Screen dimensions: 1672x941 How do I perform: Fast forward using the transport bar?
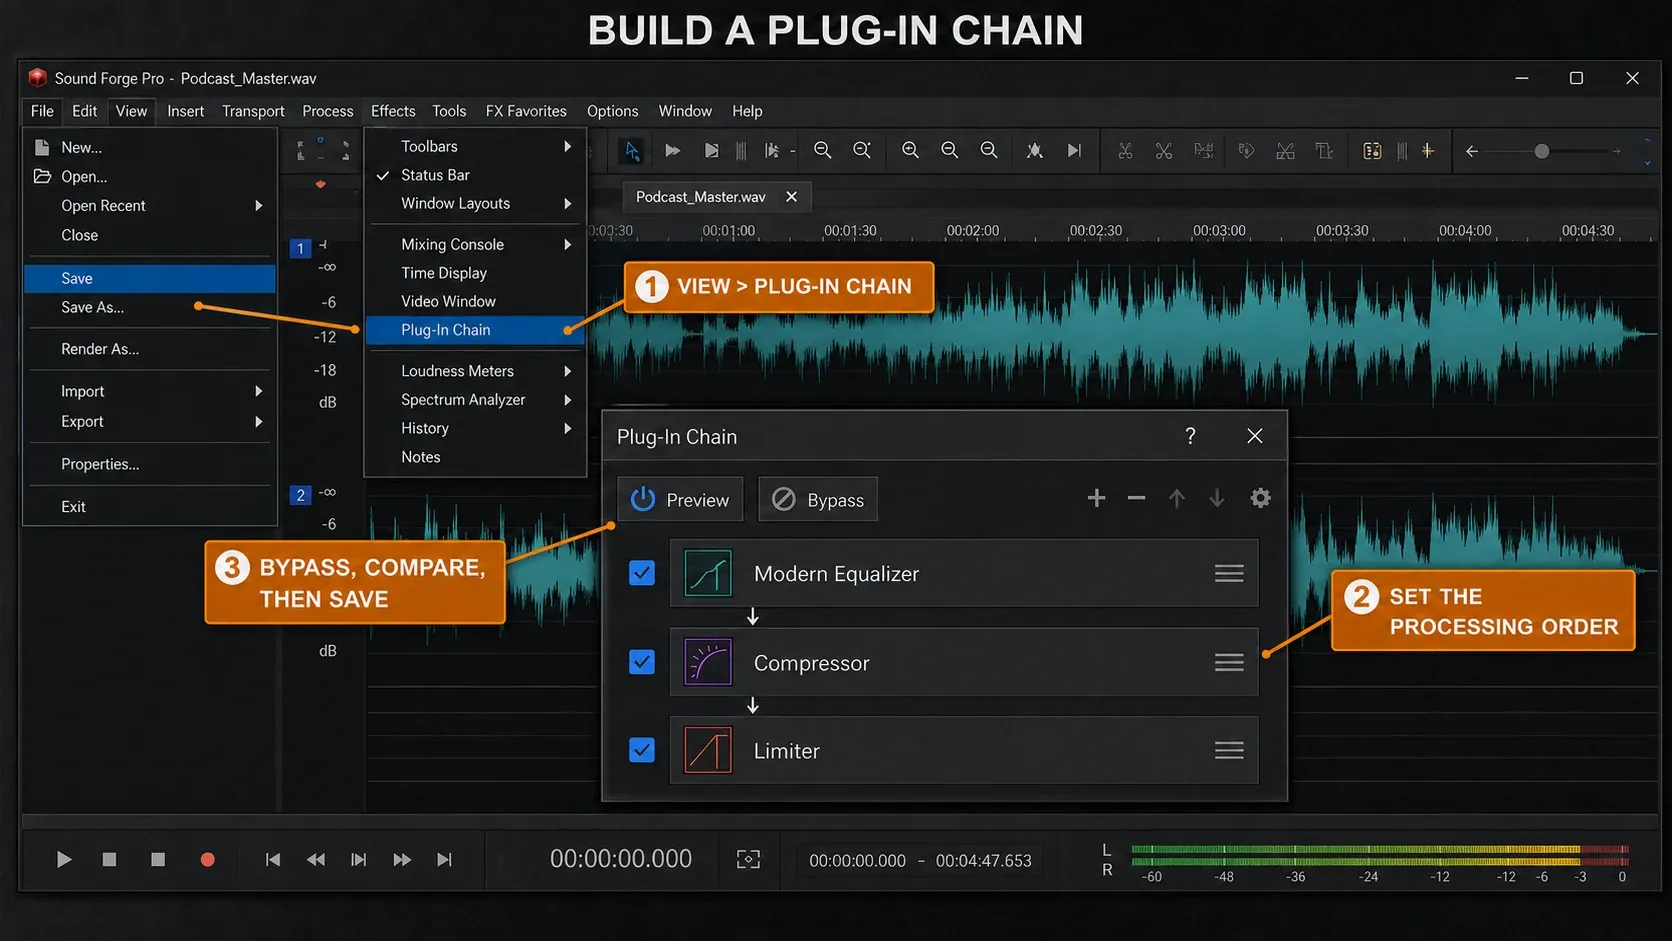[x=402, y=859]
